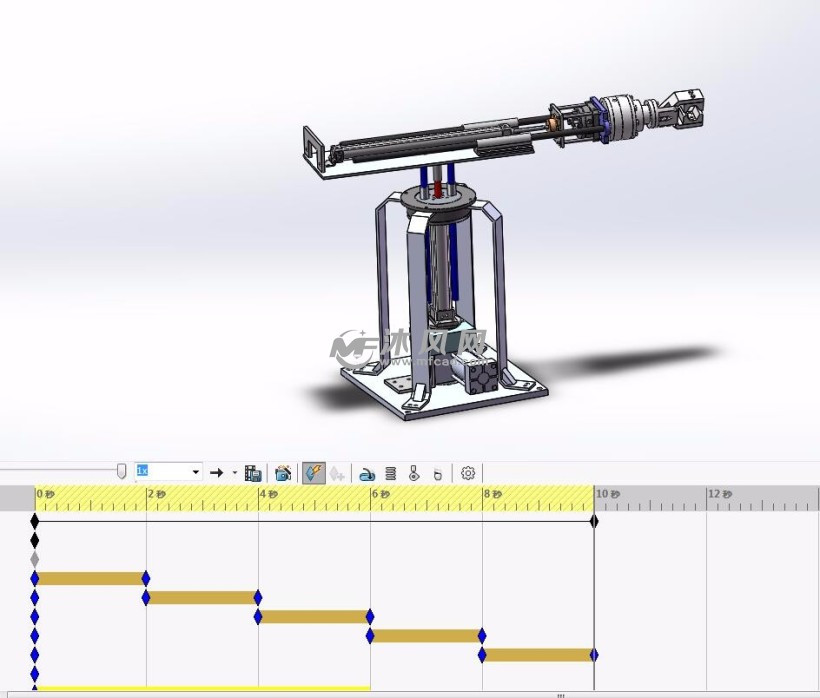
Task: Select the third bar's end key at 6 seconds
Action: point(370,617)
